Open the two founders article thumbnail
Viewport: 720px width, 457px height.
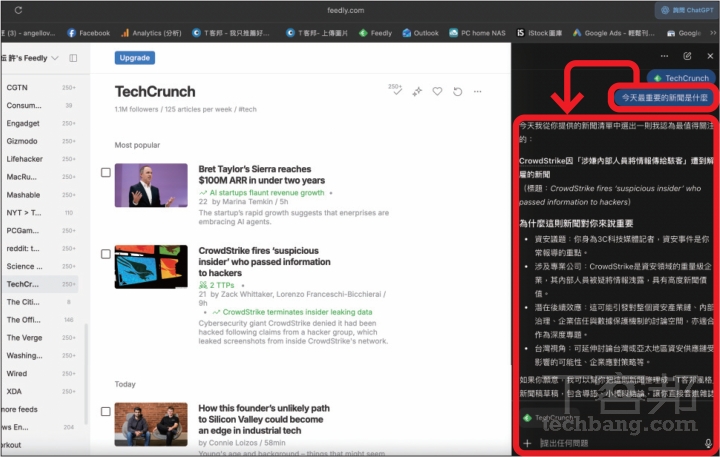tap(151, 424)
